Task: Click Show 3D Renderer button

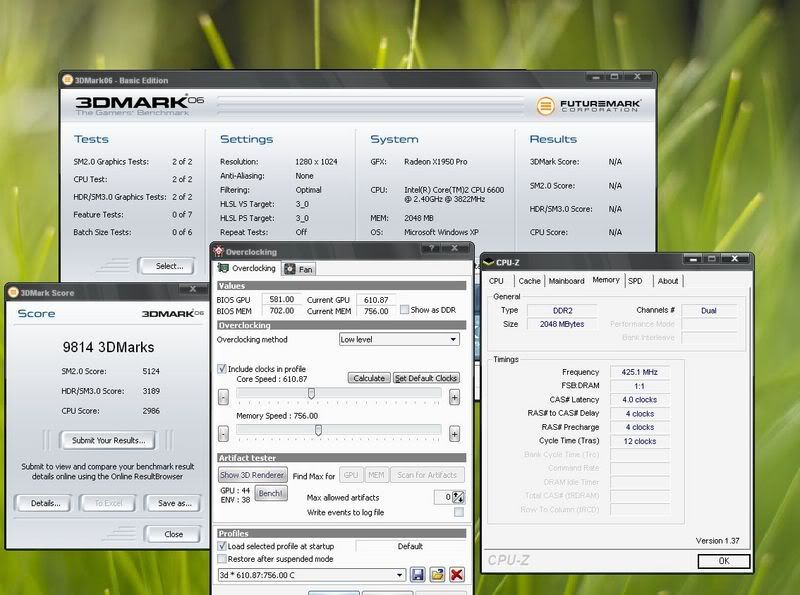Action: pyautogui.click(x=252, y=475)
